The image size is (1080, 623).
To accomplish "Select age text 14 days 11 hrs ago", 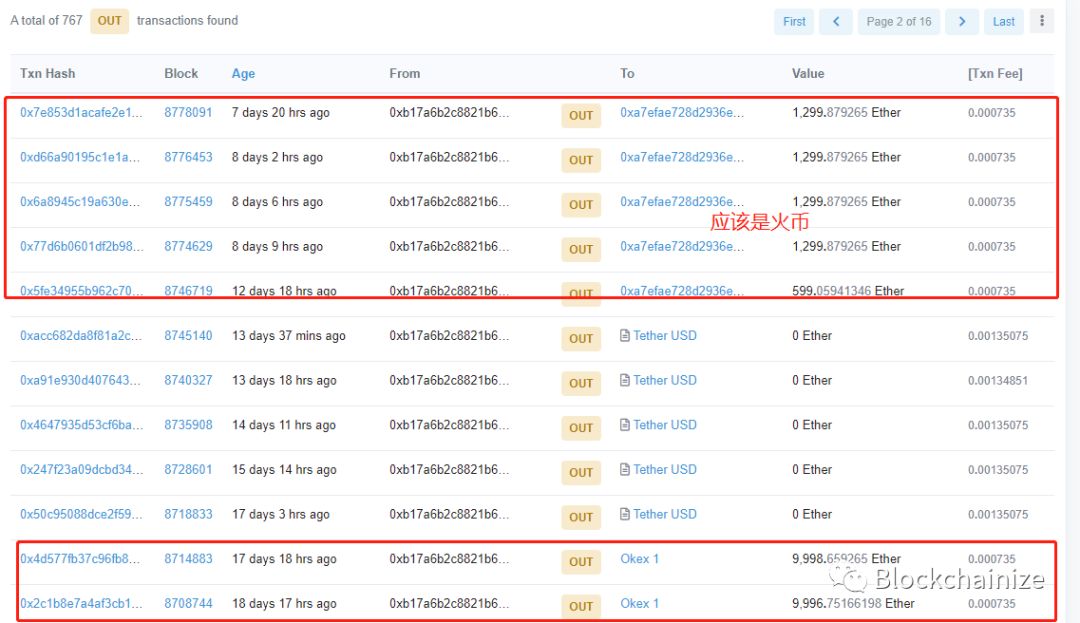I will (x=284, y=425).
